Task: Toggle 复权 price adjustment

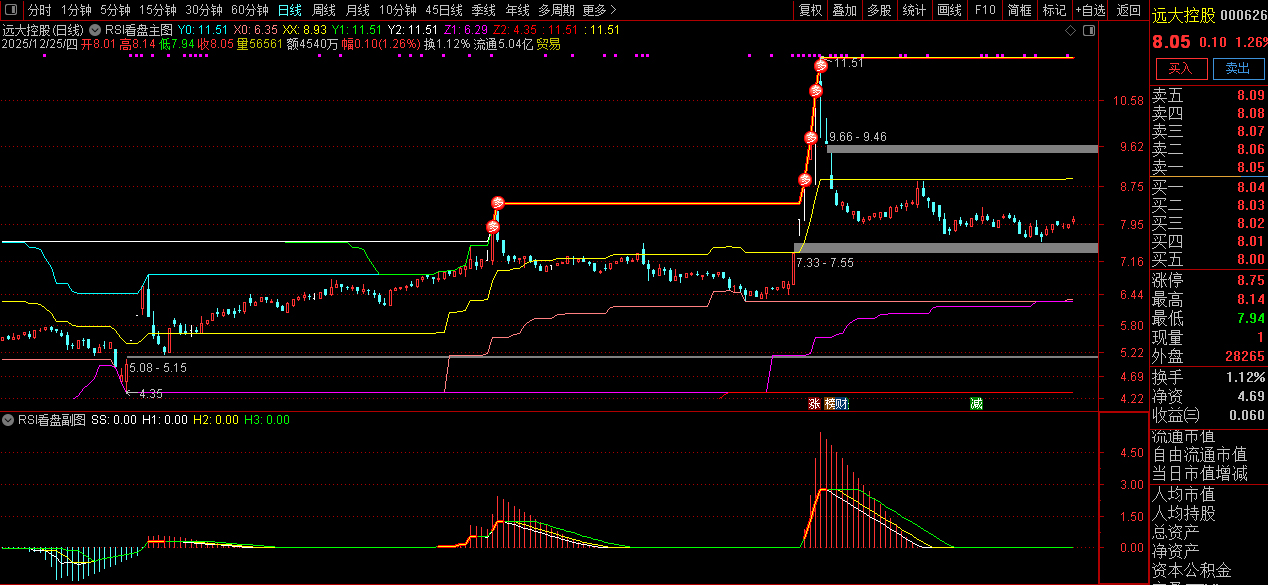Action: point(810,10)
